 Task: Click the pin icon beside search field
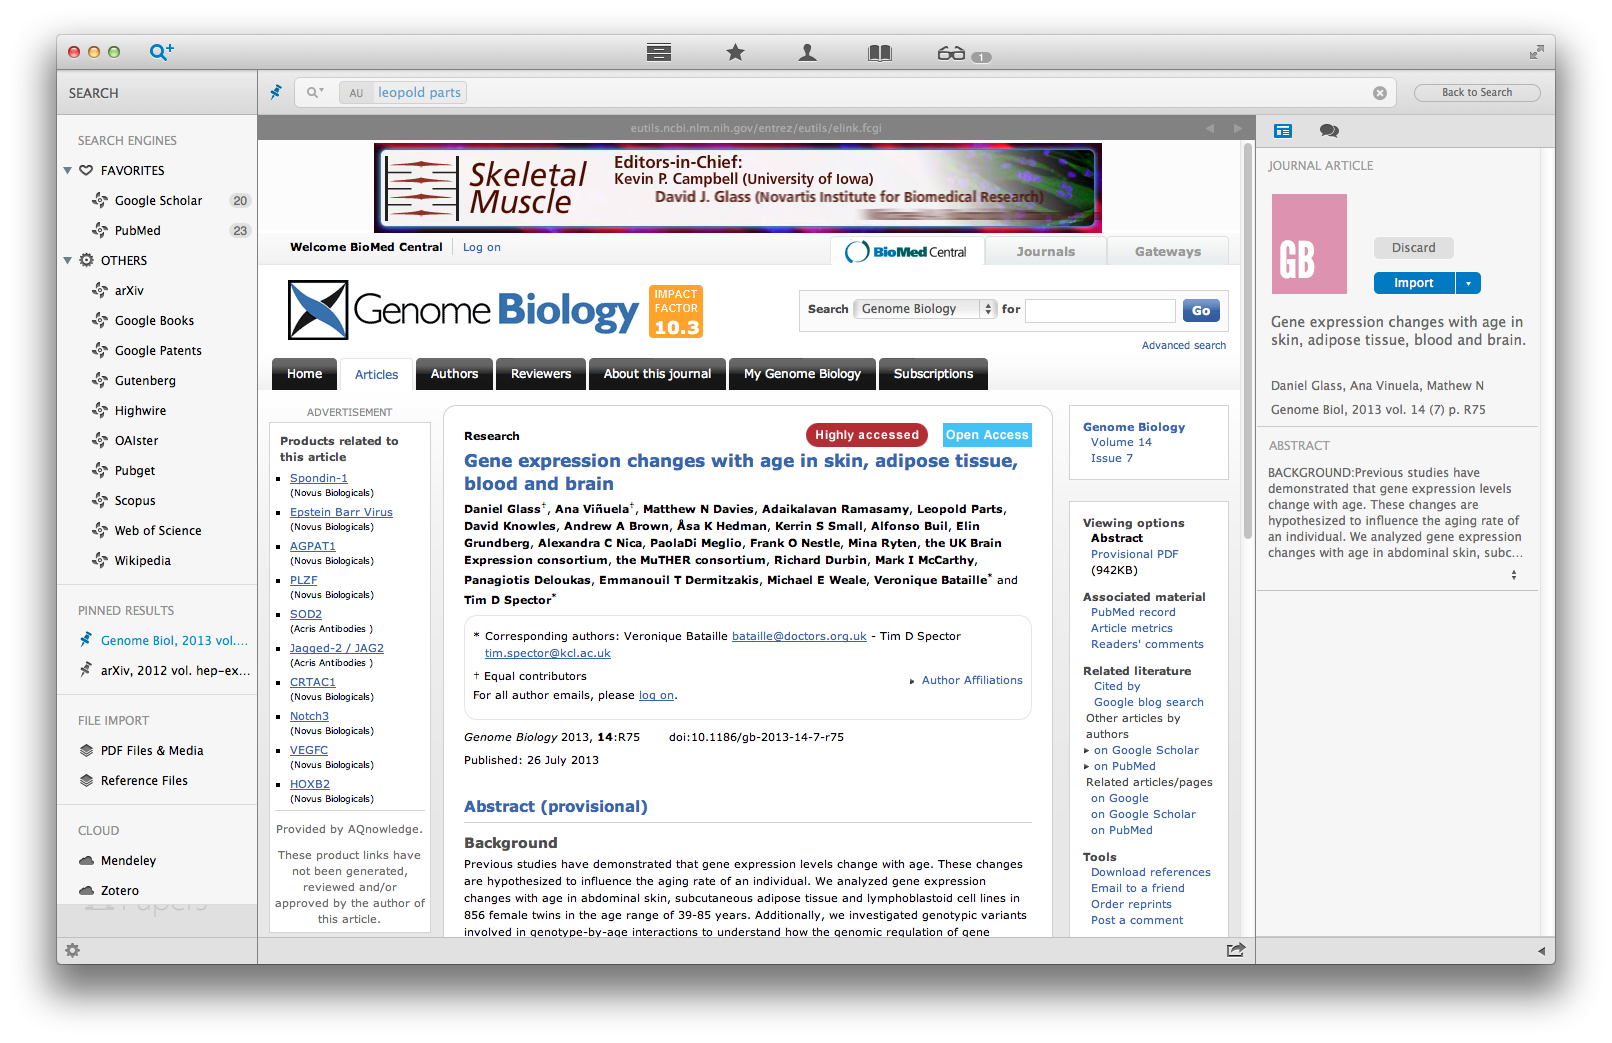coord(276,92)
